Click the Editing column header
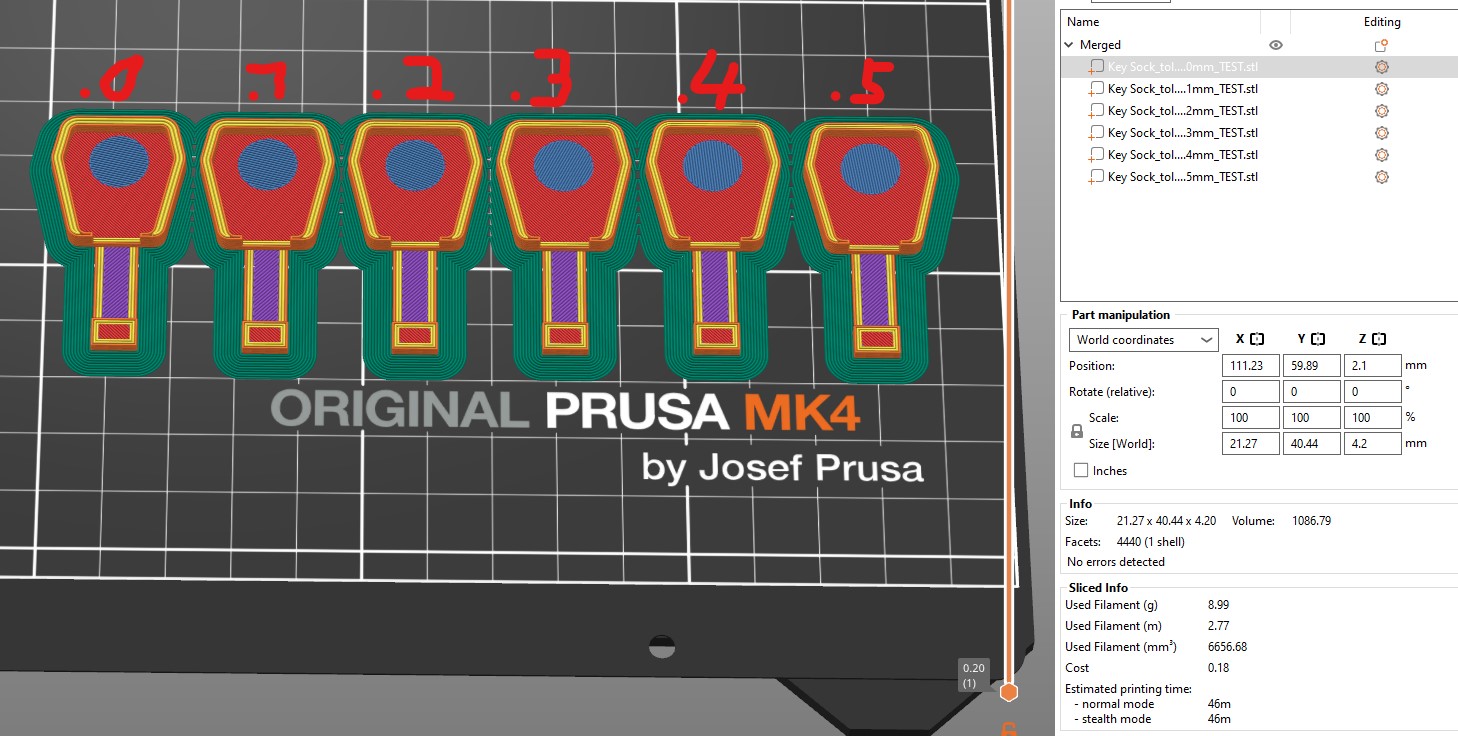 pyautogui.click(x=1382, y=22)
